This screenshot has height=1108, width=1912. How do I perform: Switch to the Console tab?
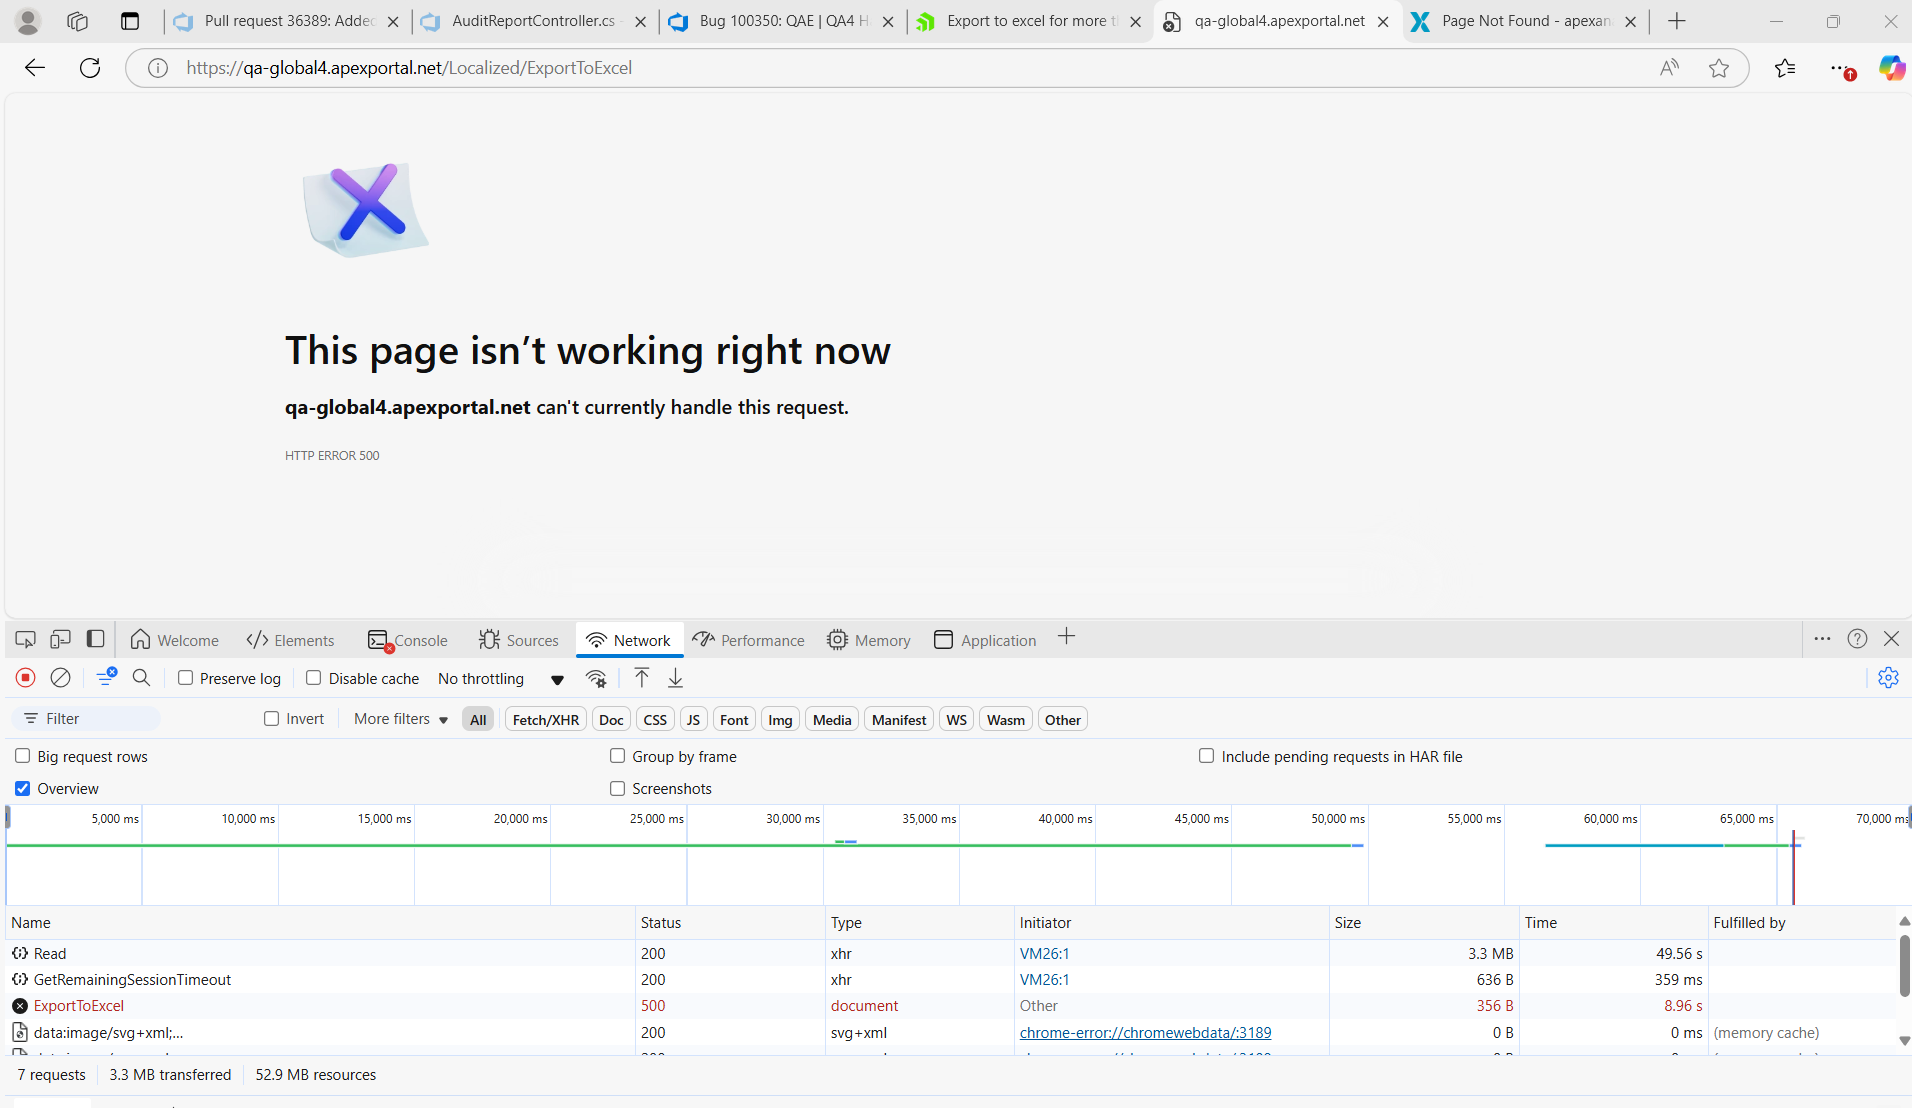click(x=408, y=640)
